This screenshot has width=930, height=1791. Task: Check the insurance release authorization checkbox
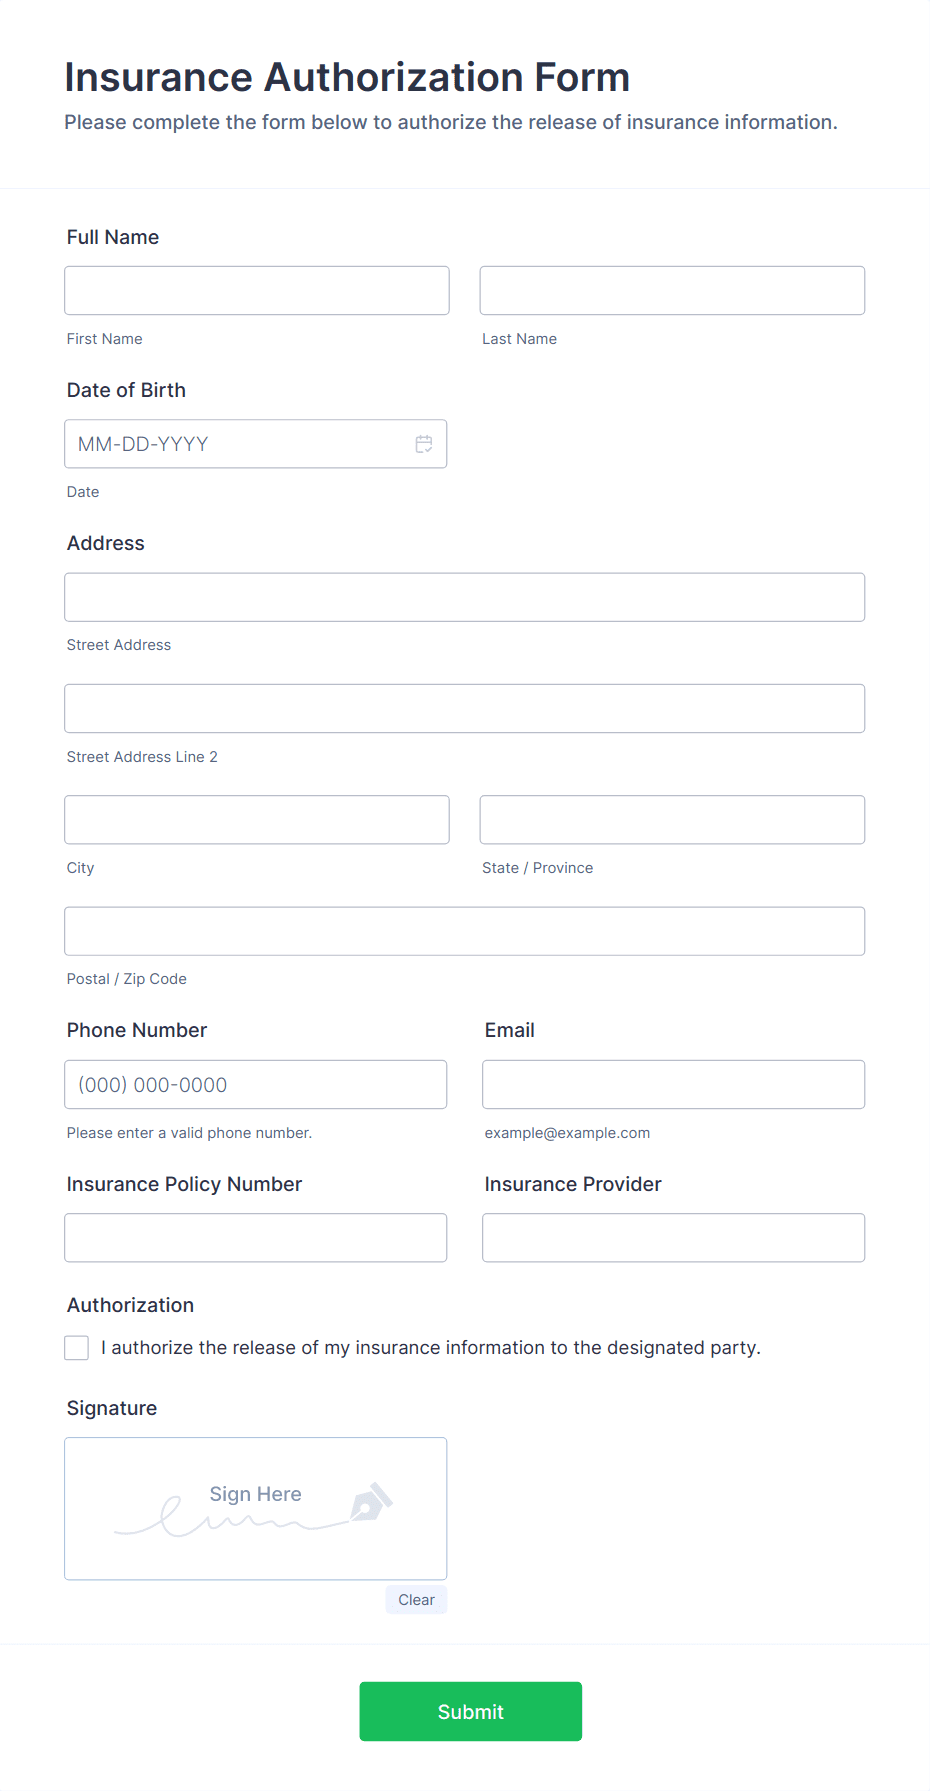coord(76,1347)
